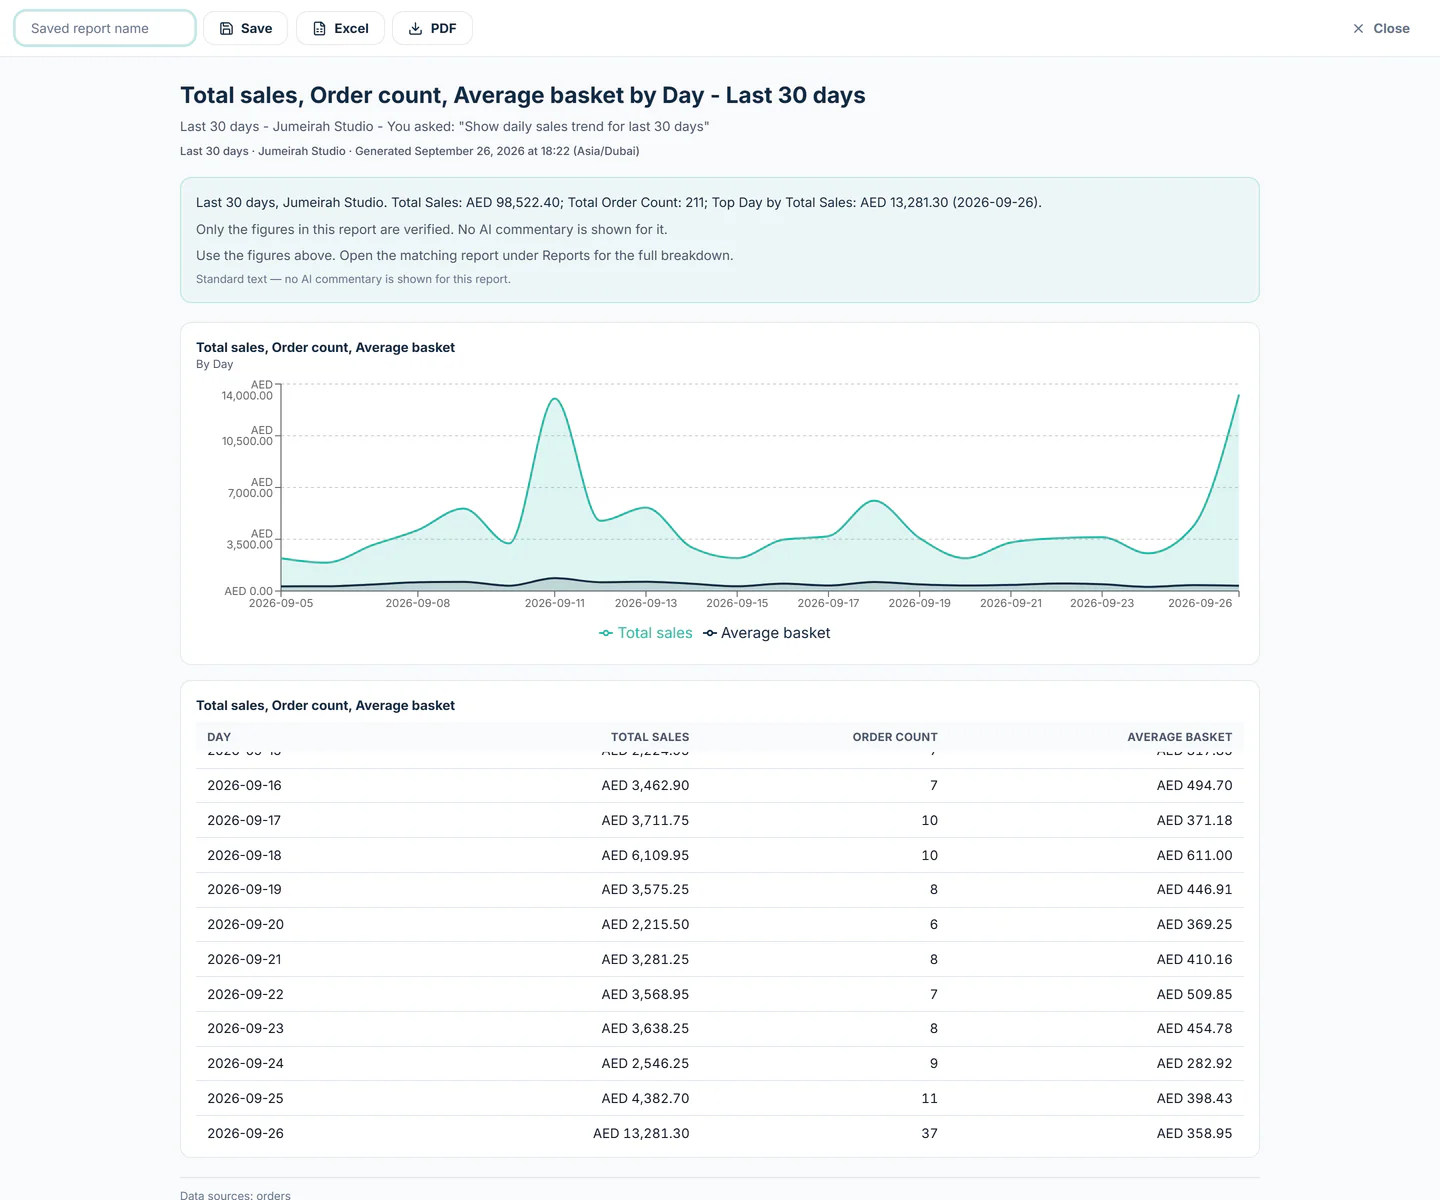Screen dimensions: 1440x1200
Task: Select the 2026-09-18 row in the table
Action: (x=720, y=855)
